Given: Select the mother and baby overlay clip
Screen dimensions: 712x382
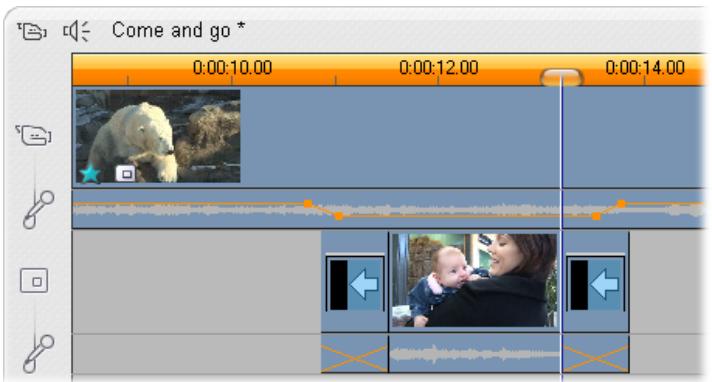Looking at the screenshot, I should click(475, 280).
